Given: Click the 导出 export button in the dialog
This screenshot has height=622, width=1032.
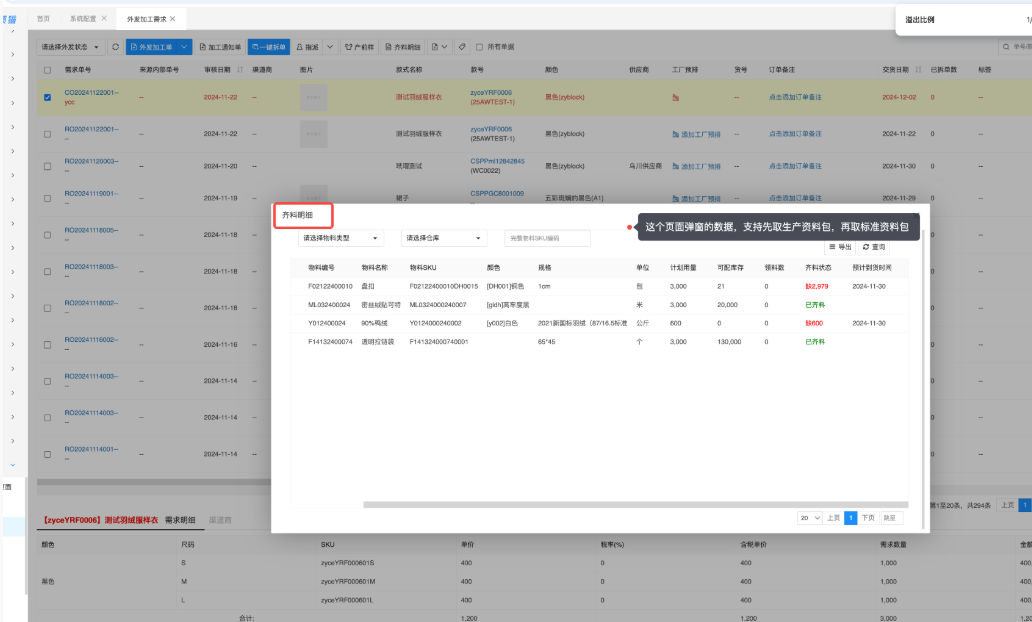Looking at the screenshot, I should pos(840,246).
